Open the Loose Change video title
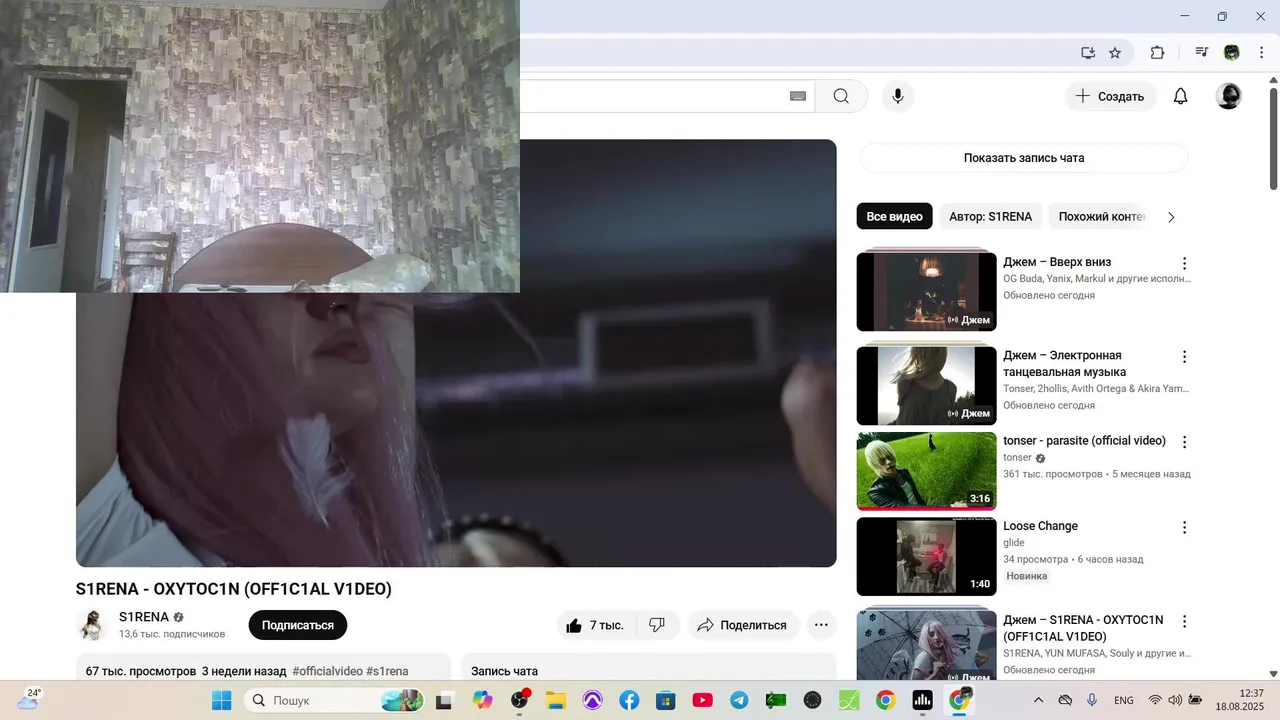 (x=1041, y=526)
